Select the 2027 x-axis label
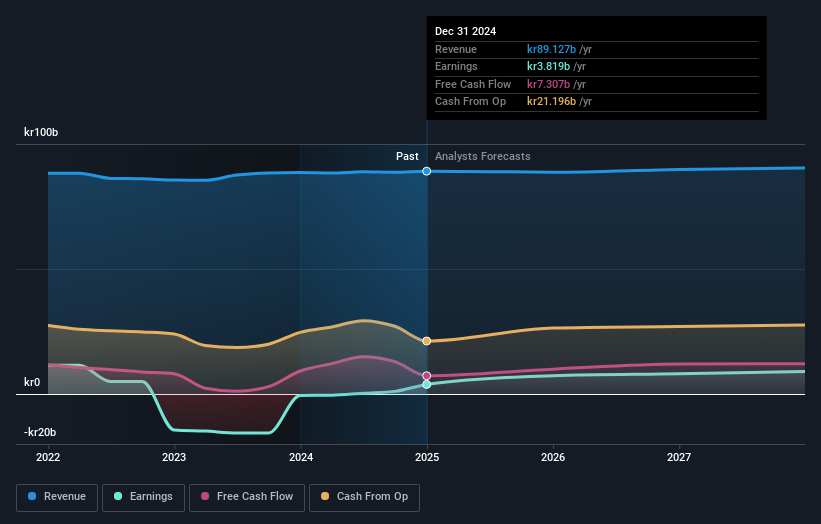Viewport: 821px width, 524px height. [x=679, y=457]
